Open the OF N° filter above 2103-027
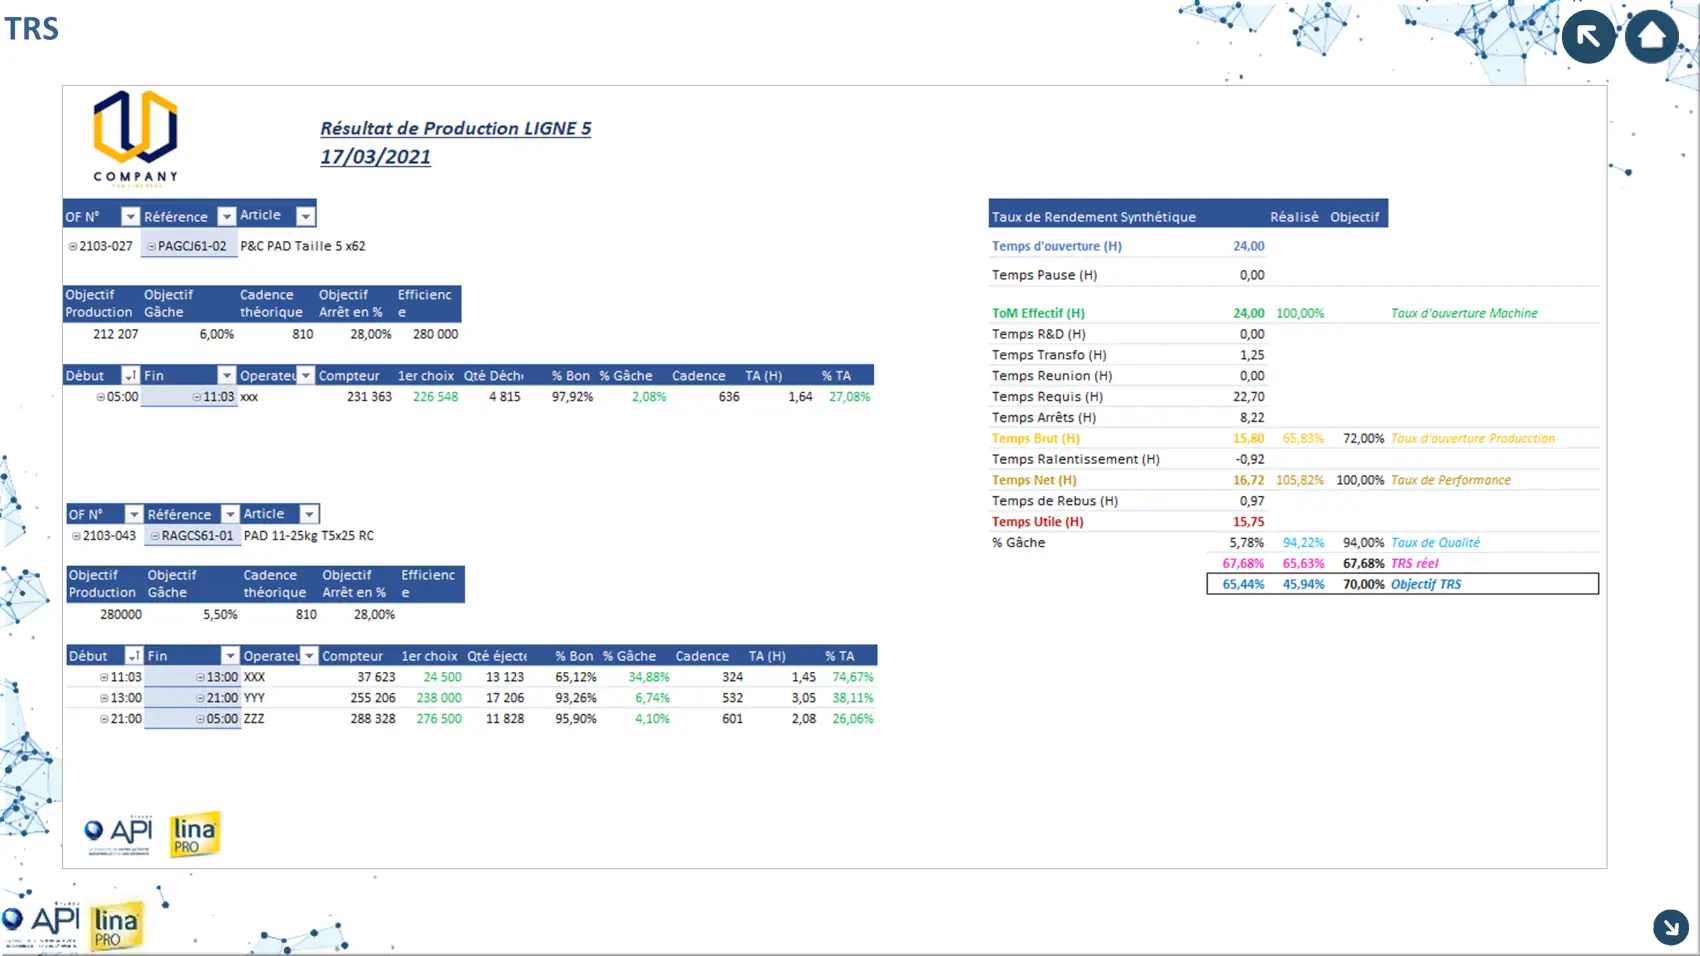Viewport: 1700px width, 956px height. (130, 216)
